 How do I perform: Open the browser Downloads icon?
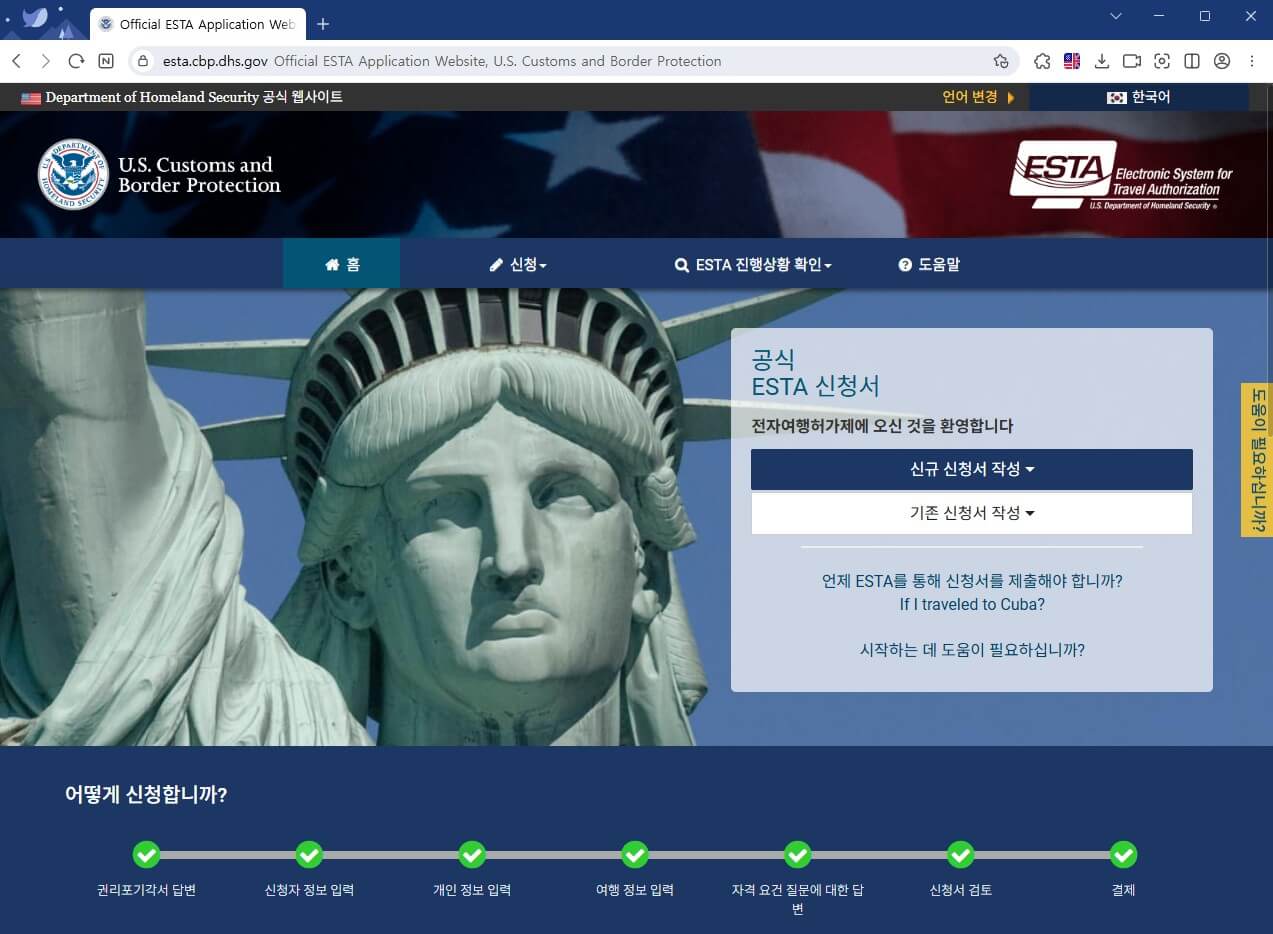[1101, 61]
